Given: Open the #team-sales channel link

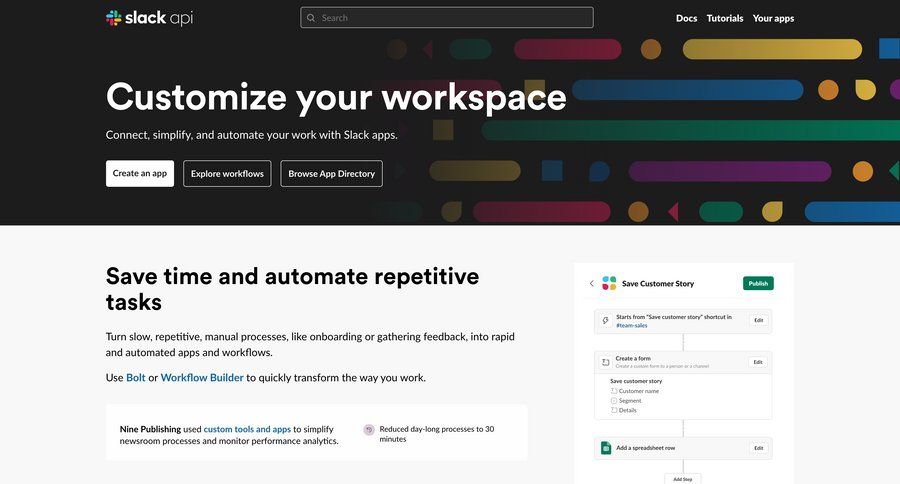Looking at the screenshot, I should (x=631, y=326).
